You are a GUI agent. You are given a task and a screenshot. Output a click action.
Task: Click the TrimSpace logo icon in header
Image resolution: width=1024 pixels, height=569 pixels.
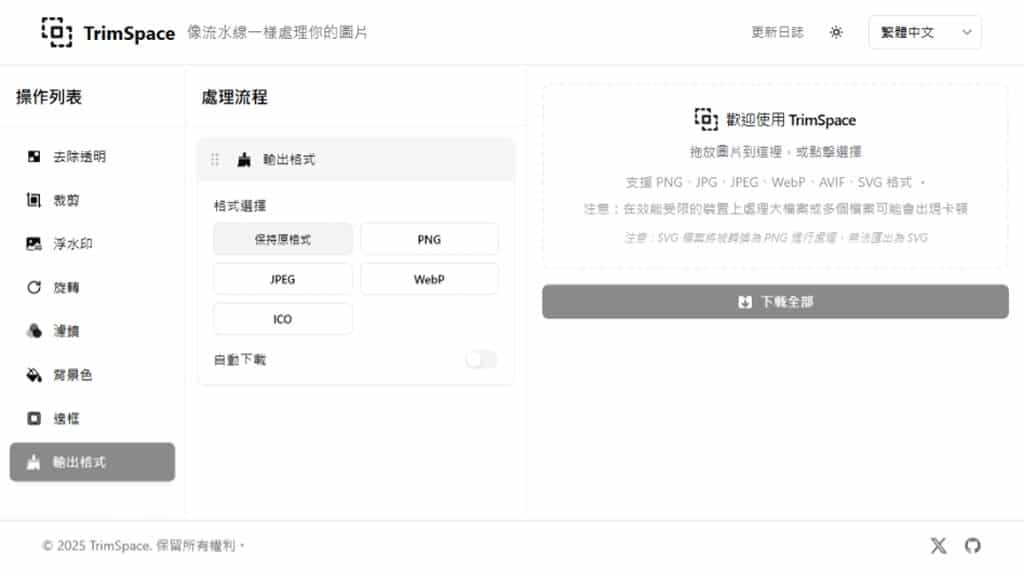(x=57, y=32)
